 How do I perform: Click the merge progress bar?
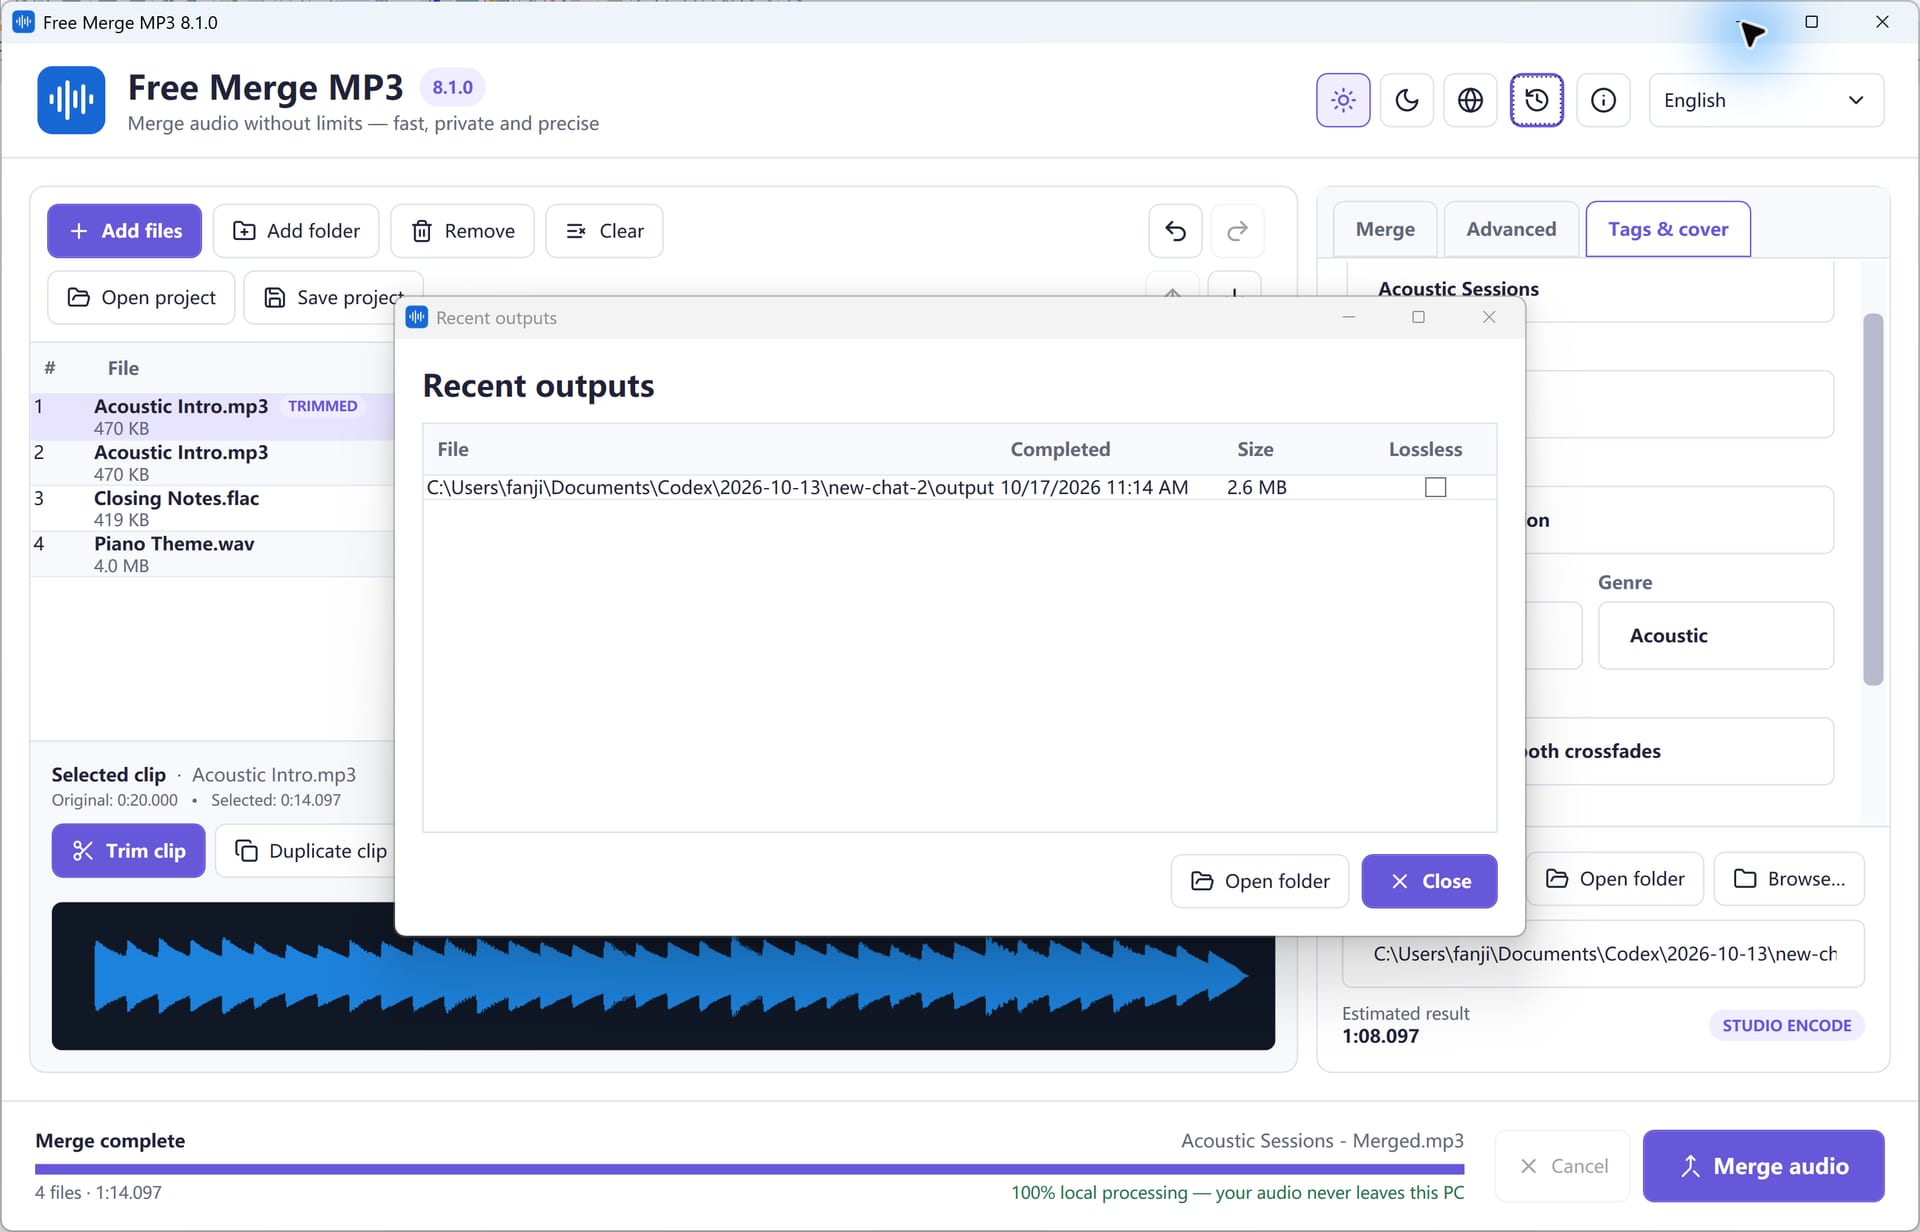point(749,1168)
